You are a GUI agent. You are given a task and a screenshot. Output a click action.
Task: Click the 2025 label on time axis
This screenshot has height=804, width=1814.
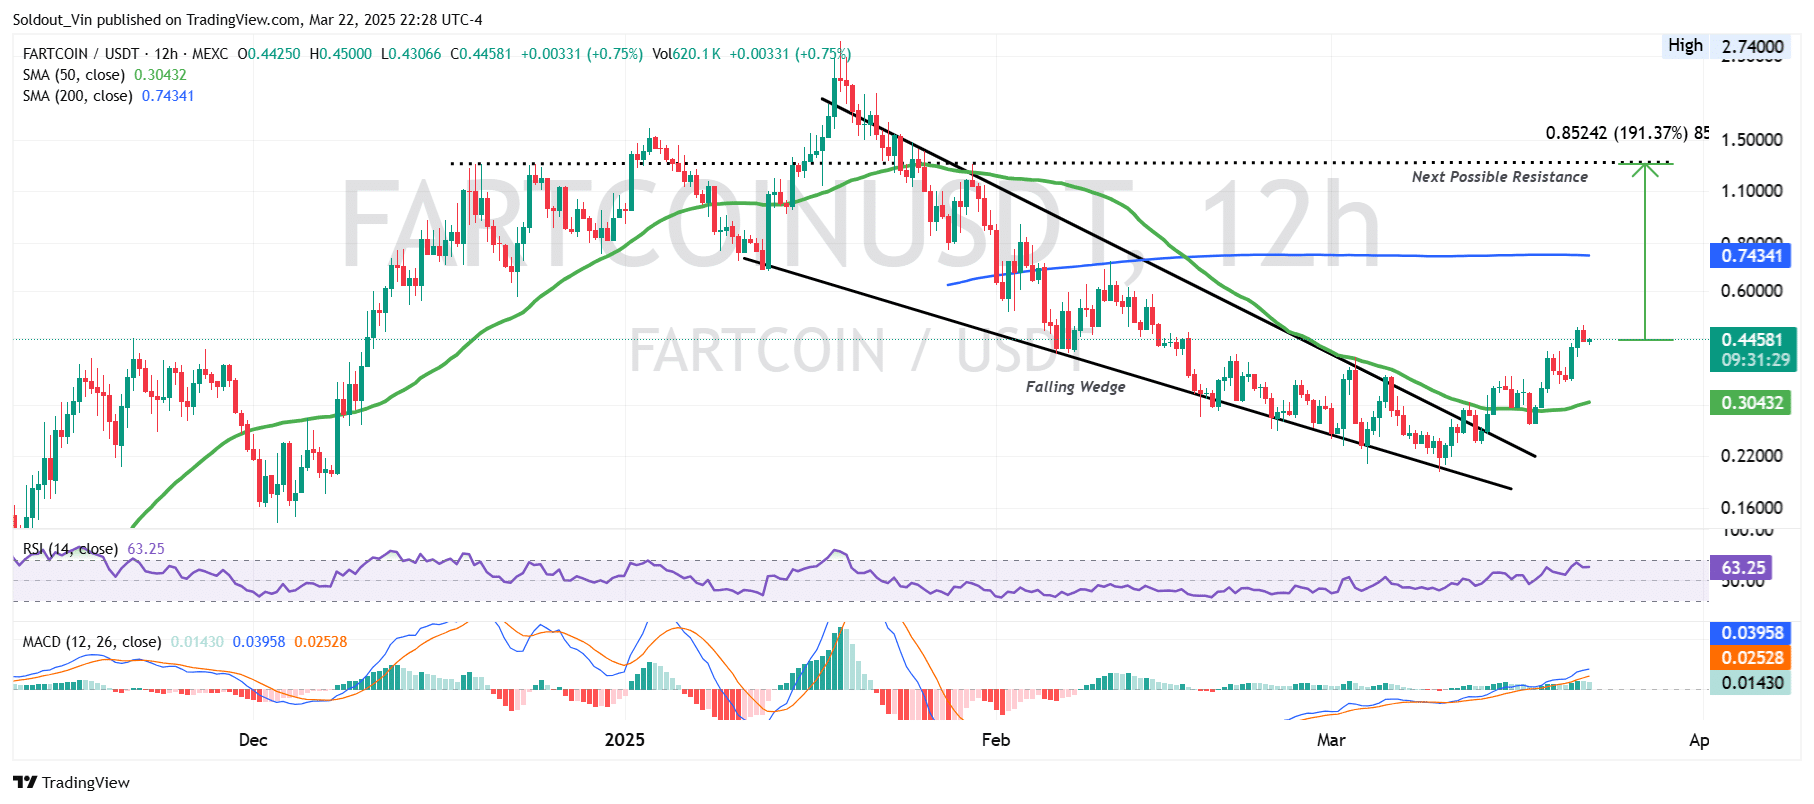click(625, 740)
